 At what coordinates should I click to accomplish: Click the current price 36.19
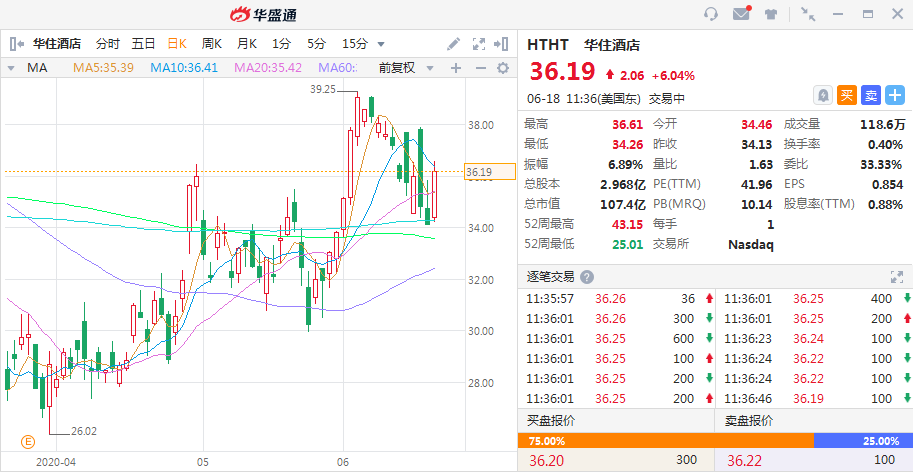pyautogui.click(x=562, y=72)
